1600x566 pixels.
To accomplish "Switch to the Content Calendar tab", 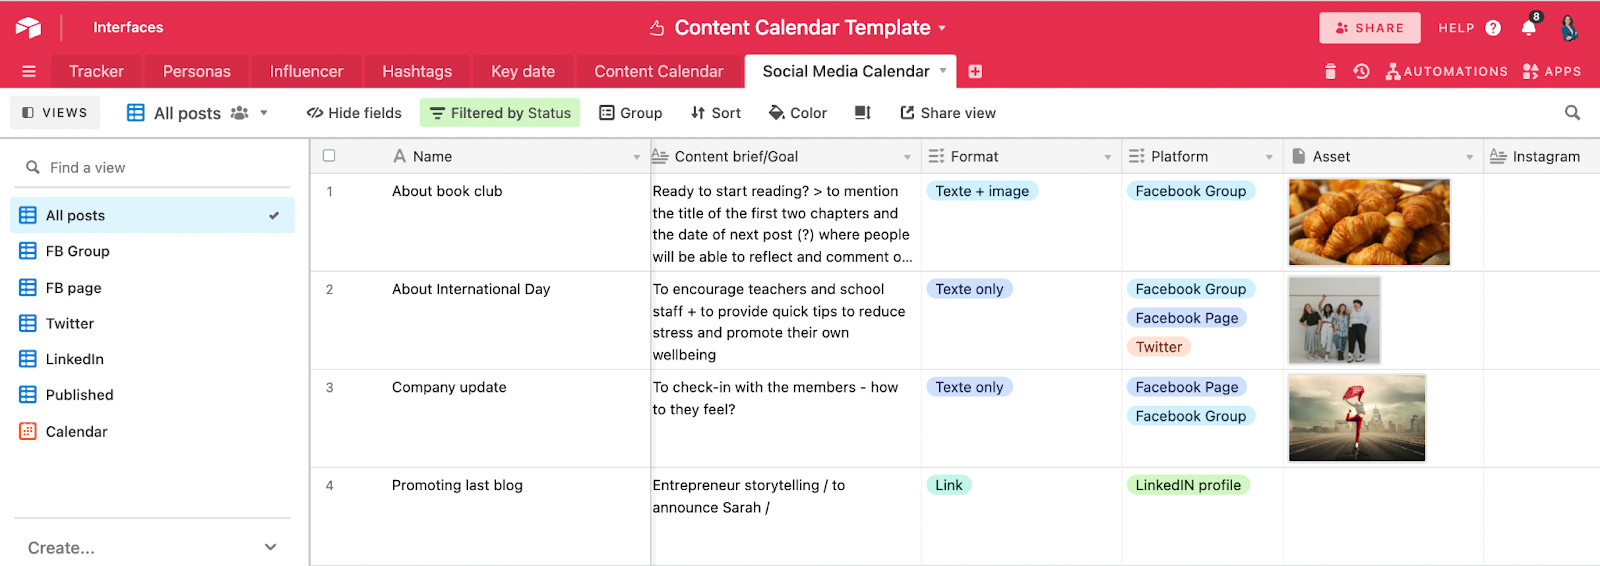I will point(658,71).
